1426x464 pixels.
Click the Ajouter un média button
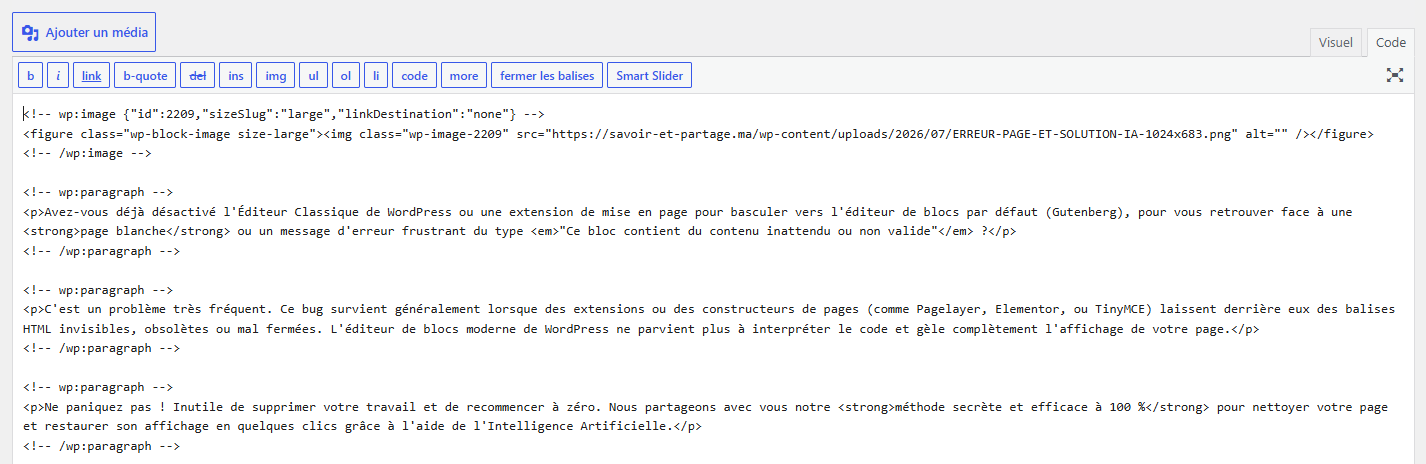(x=84, y=32)
